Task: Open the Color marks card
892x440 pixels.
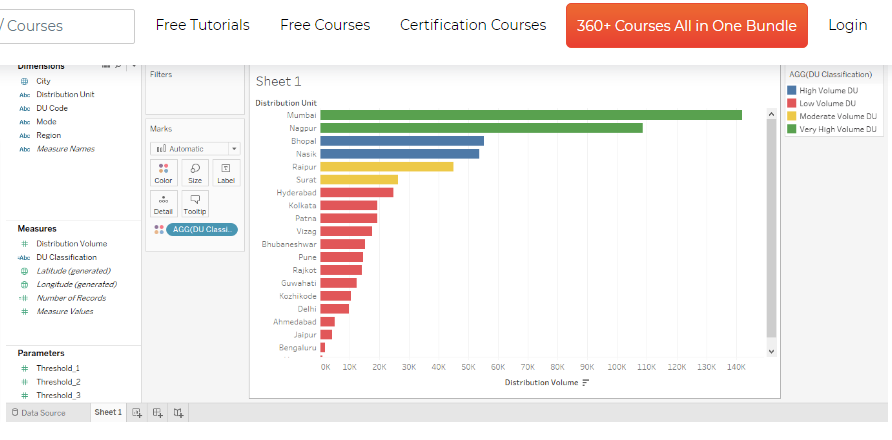Action: (163, 172)
